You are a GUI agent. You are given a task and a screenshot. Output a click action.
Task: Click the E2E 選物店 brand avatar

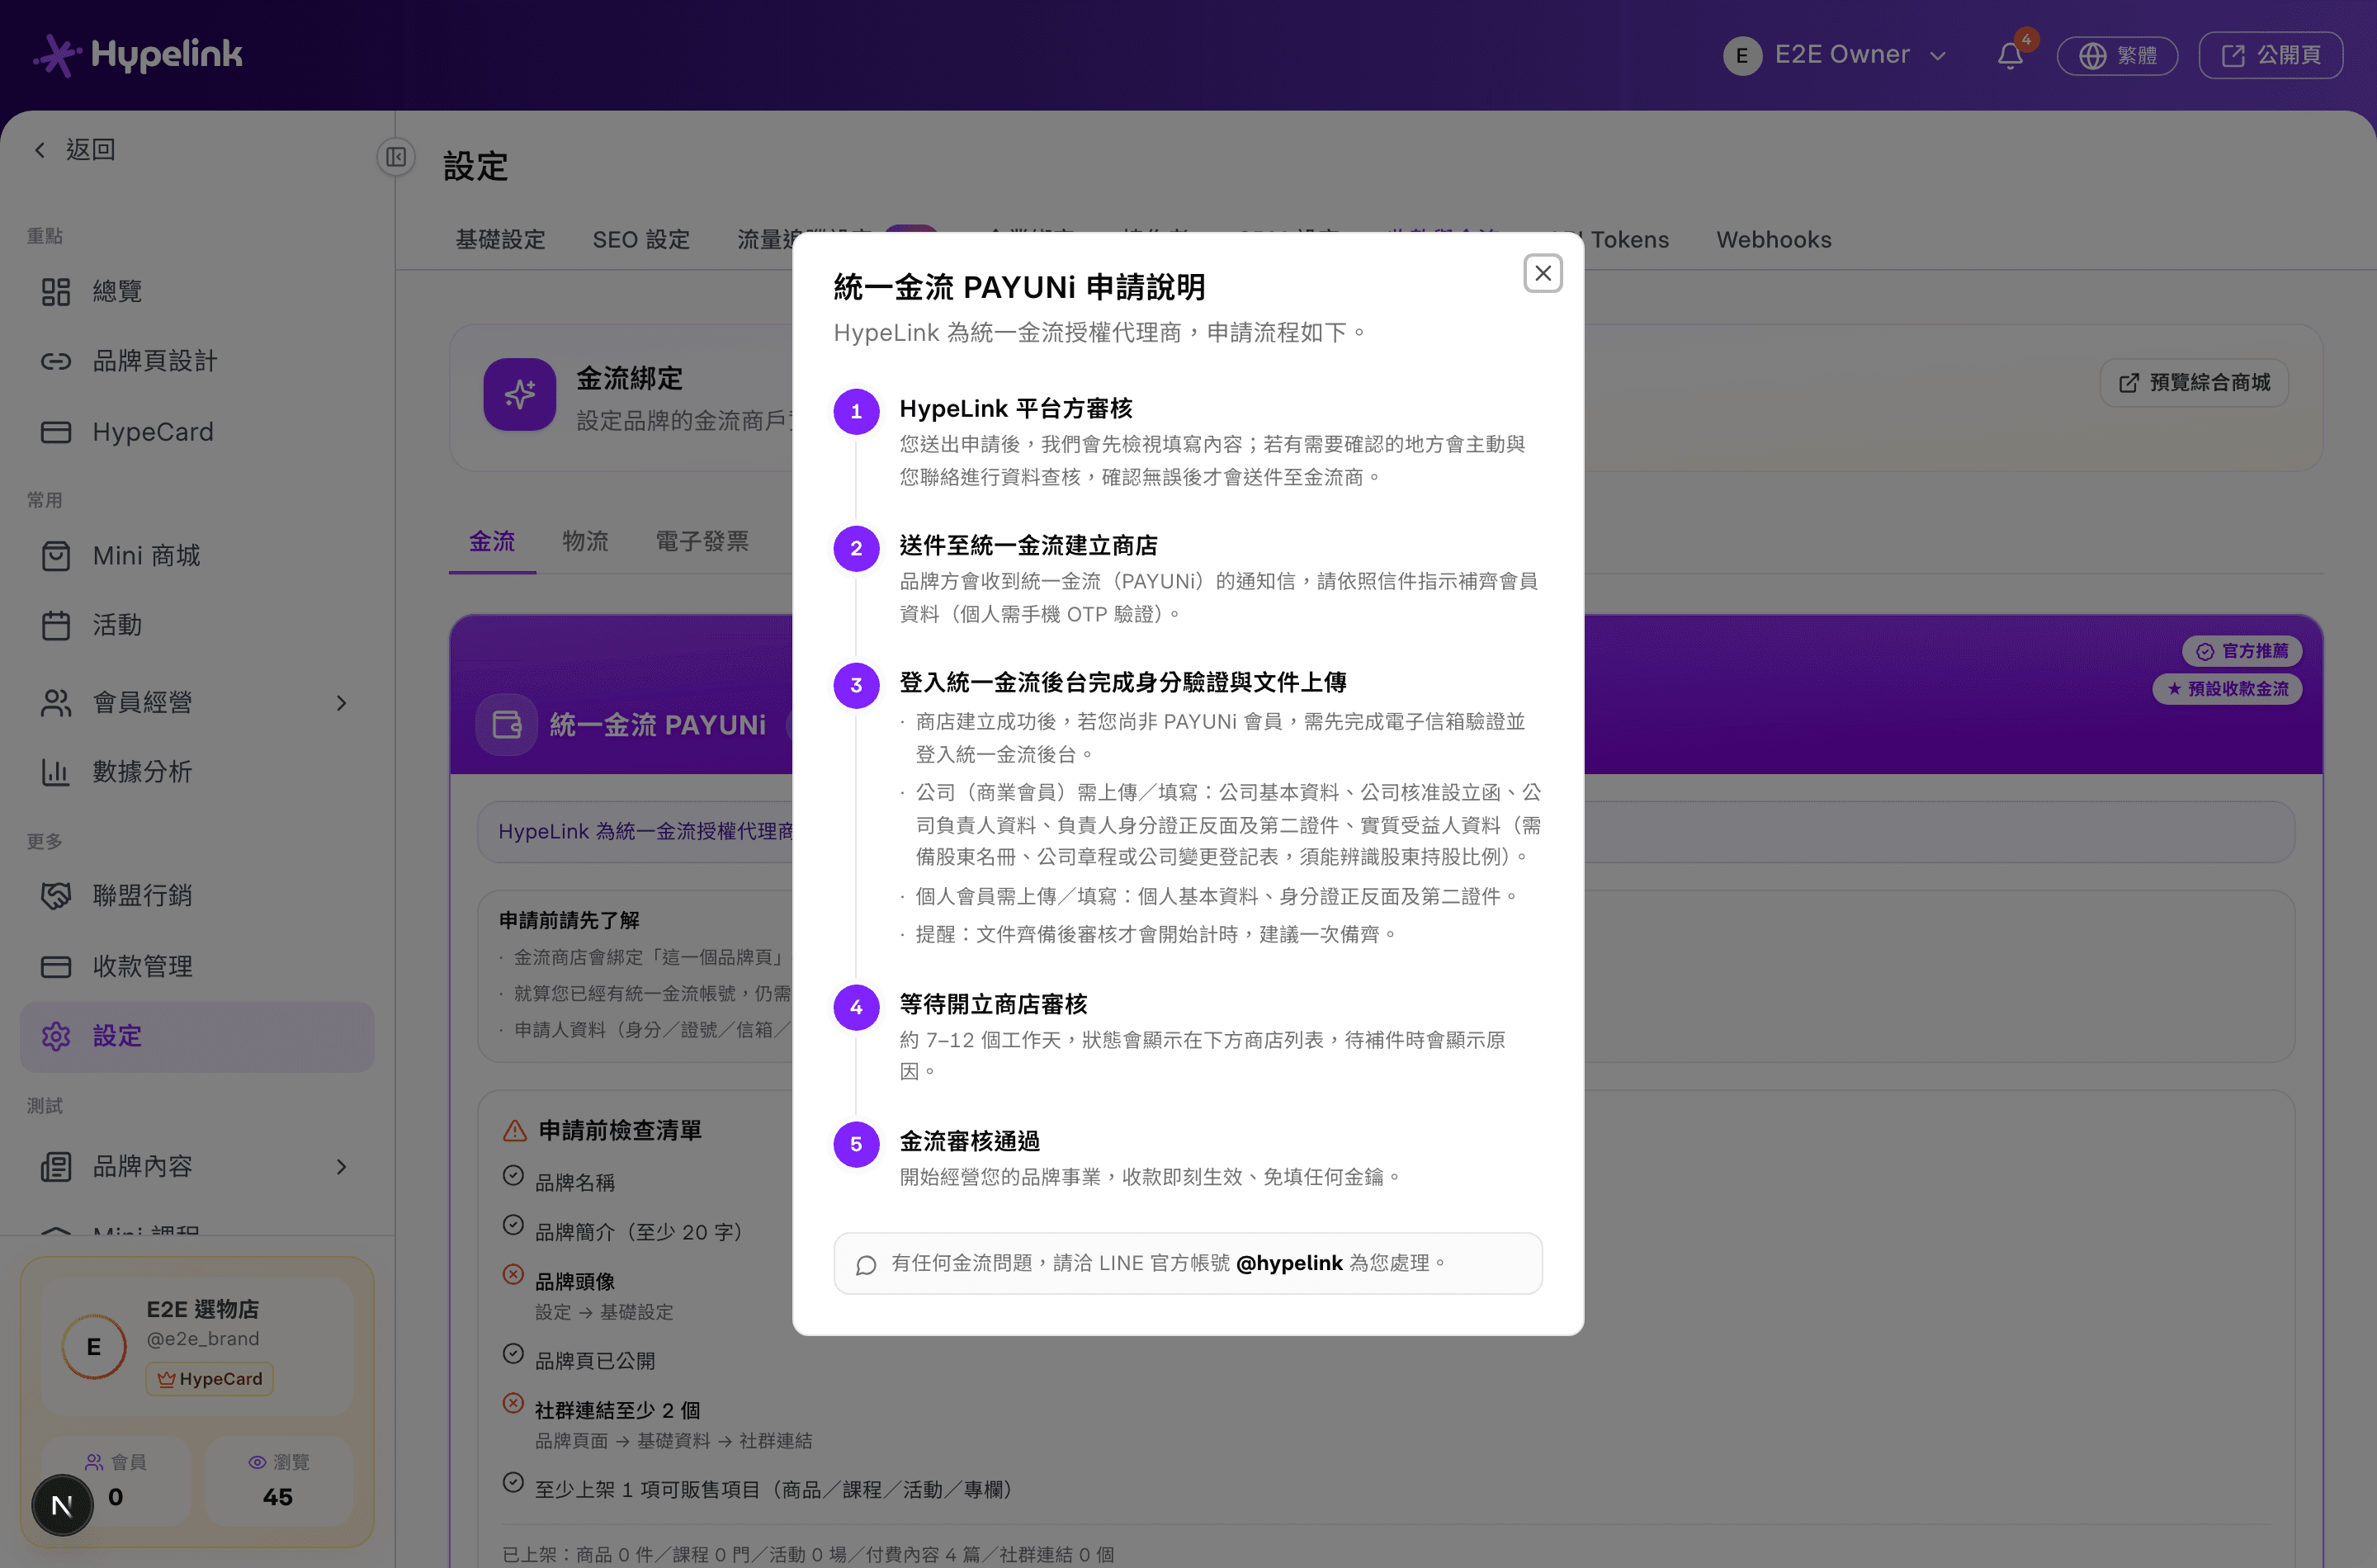click(94, 1346)
